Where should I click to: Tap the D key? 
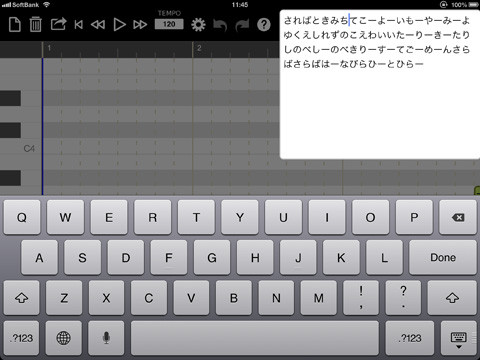click(126, 258)
